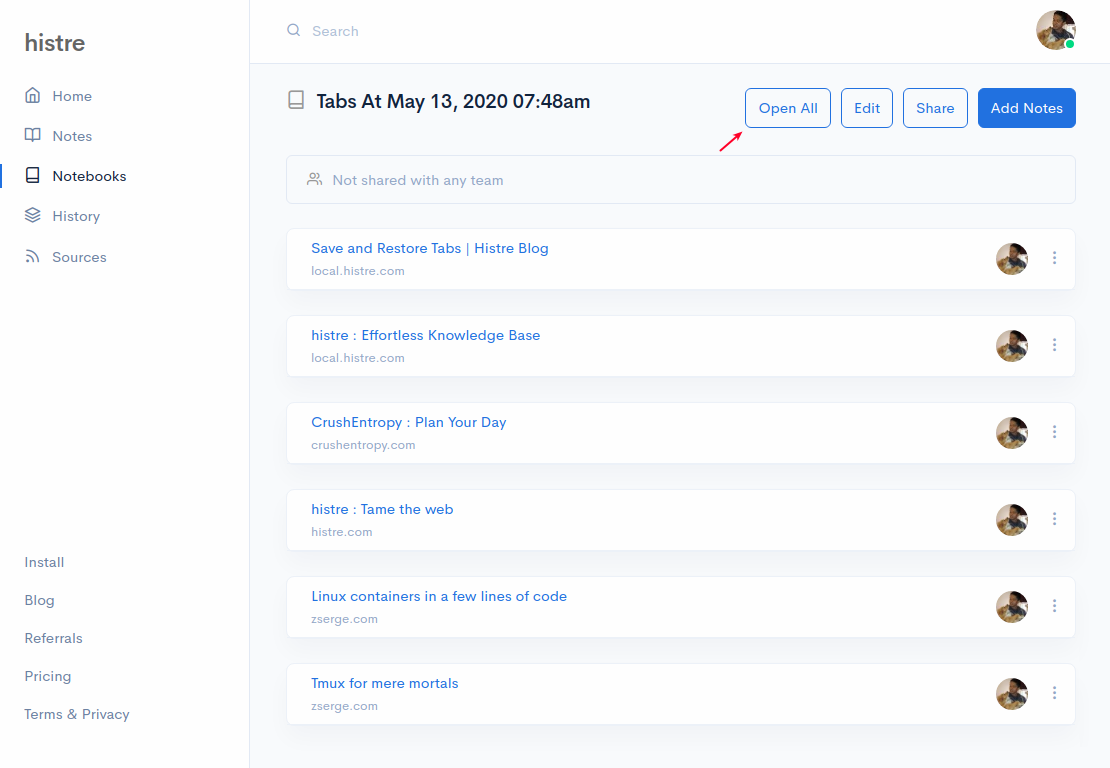
Task: Click local.histre.com under Save and Restore Tabs
Action: point(357,271)
